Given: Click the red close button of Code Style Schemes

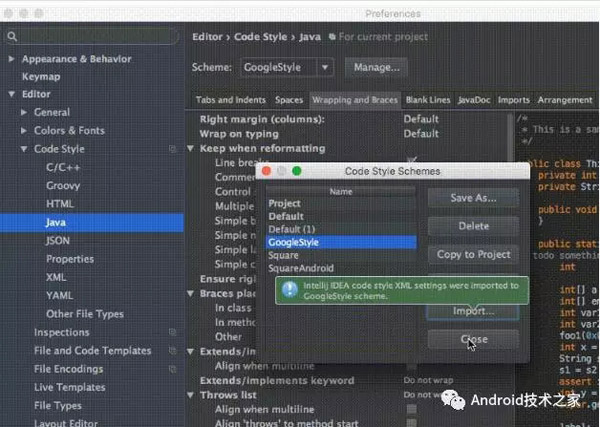Looking at the screenshot, I should (x=266, y=171).
